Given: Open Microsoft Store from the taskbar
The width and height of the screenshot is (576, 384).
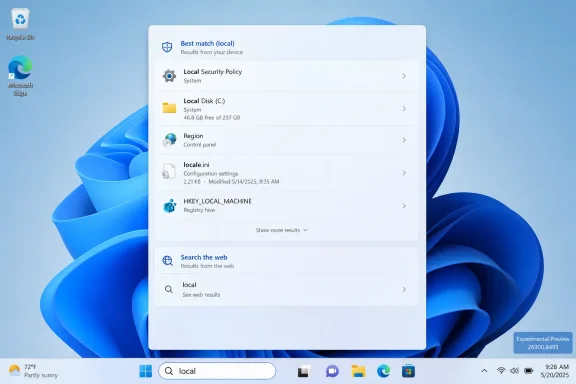Looking at the screenshot, I should coord(408,371).
